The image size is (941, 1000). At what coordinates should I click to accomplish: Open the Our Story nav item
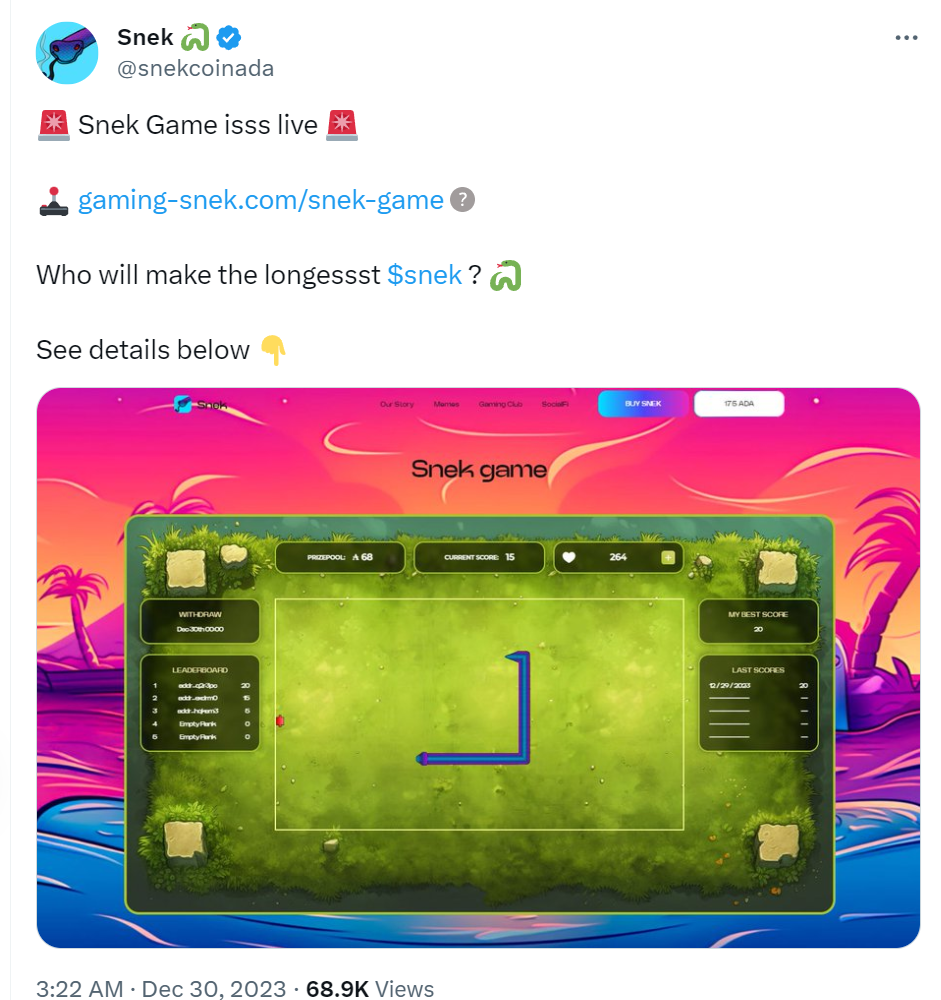[x=397, y=404]
